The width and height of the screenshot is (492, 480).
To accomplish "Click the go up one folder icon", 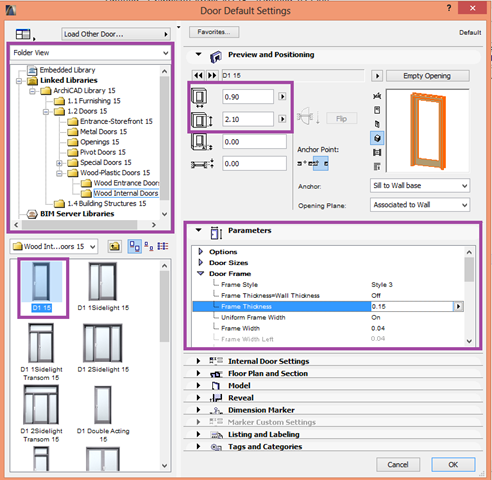I will [114, 246].
